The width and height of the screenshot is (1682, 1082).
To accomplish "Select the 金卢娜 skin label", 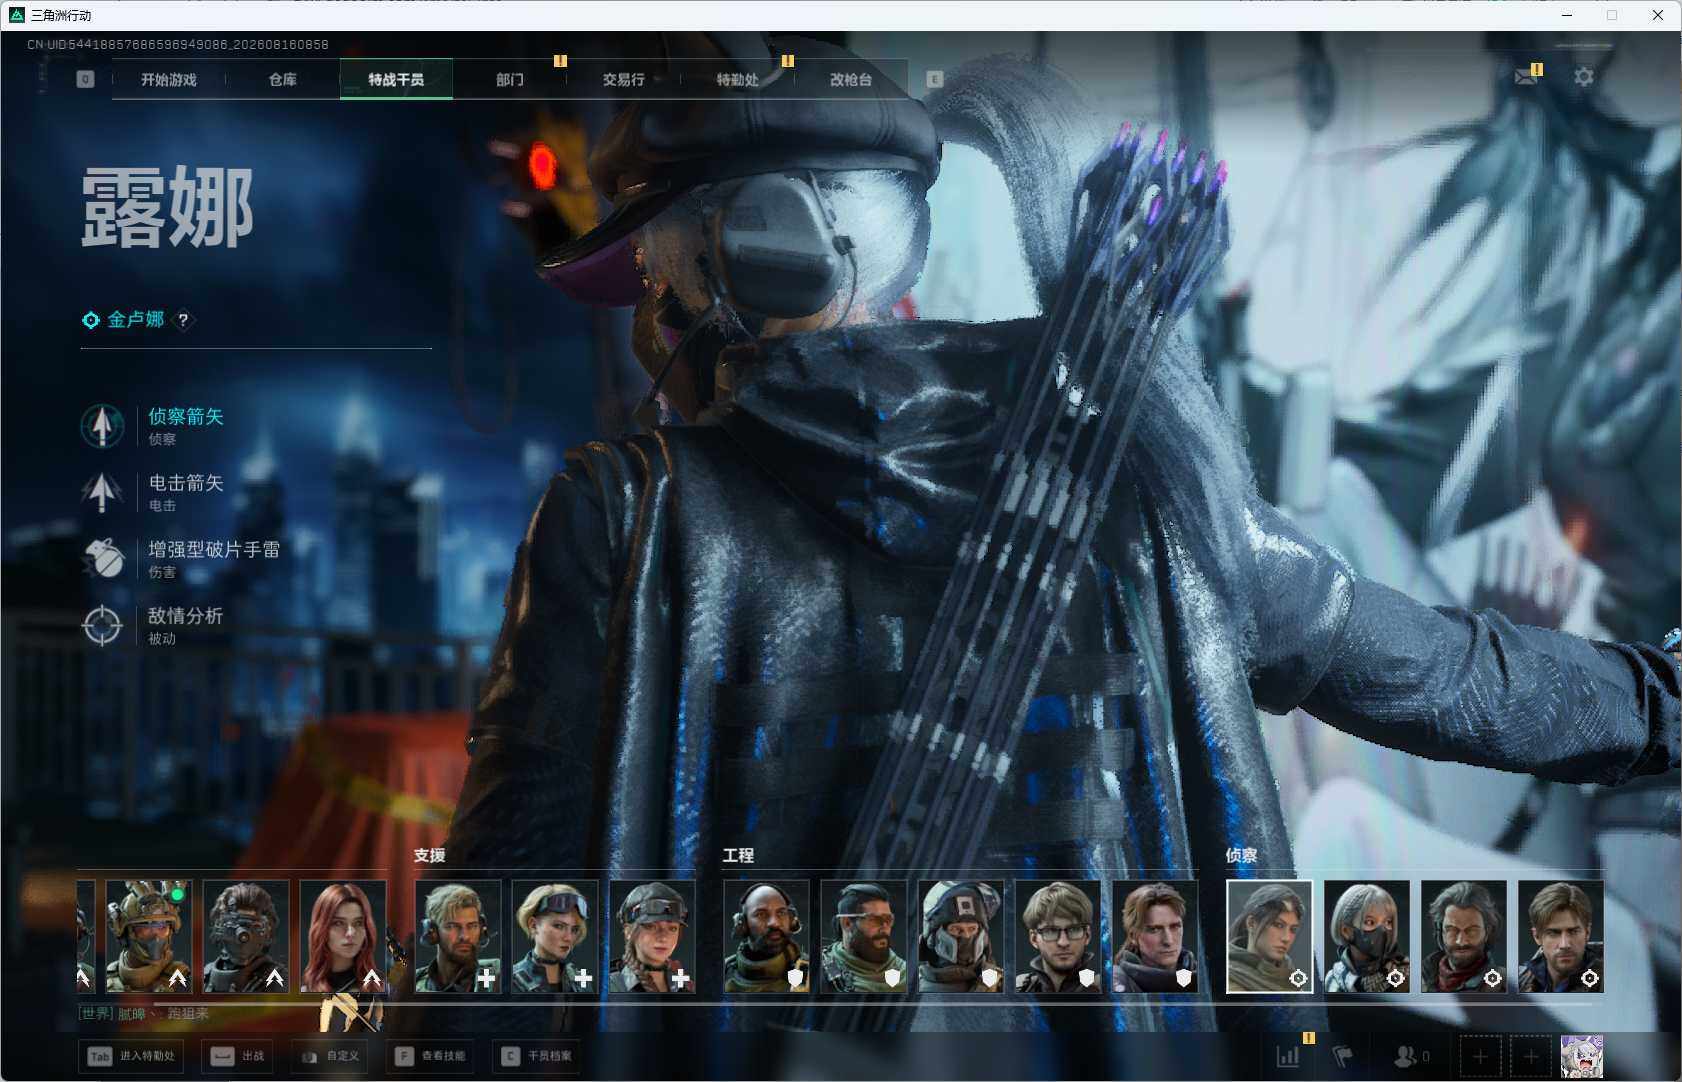I will (136, 320).
